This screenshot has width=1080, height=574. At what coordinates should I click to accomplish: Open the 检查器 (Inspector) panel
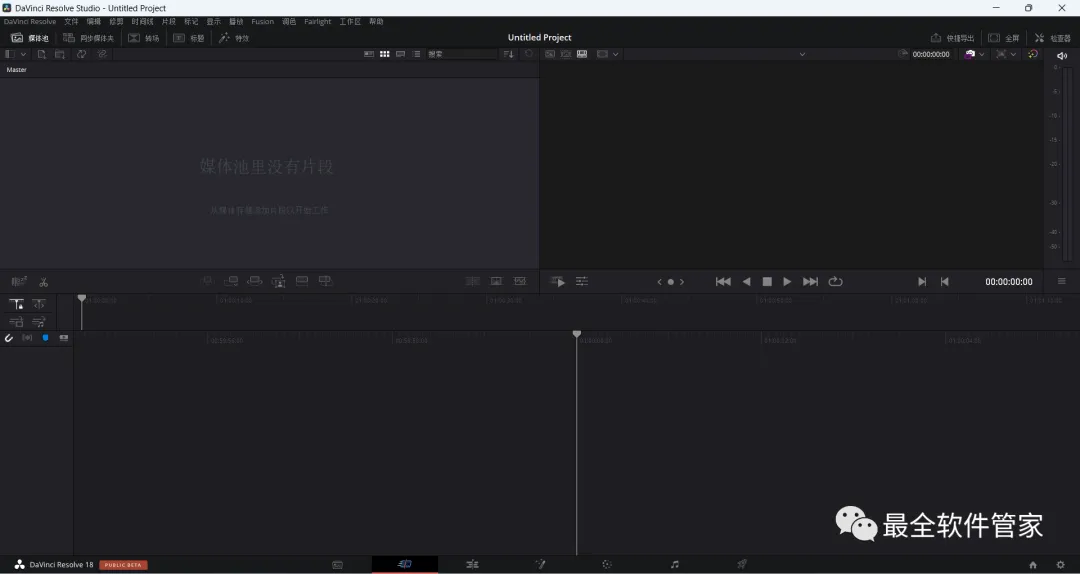(1052, 38)
